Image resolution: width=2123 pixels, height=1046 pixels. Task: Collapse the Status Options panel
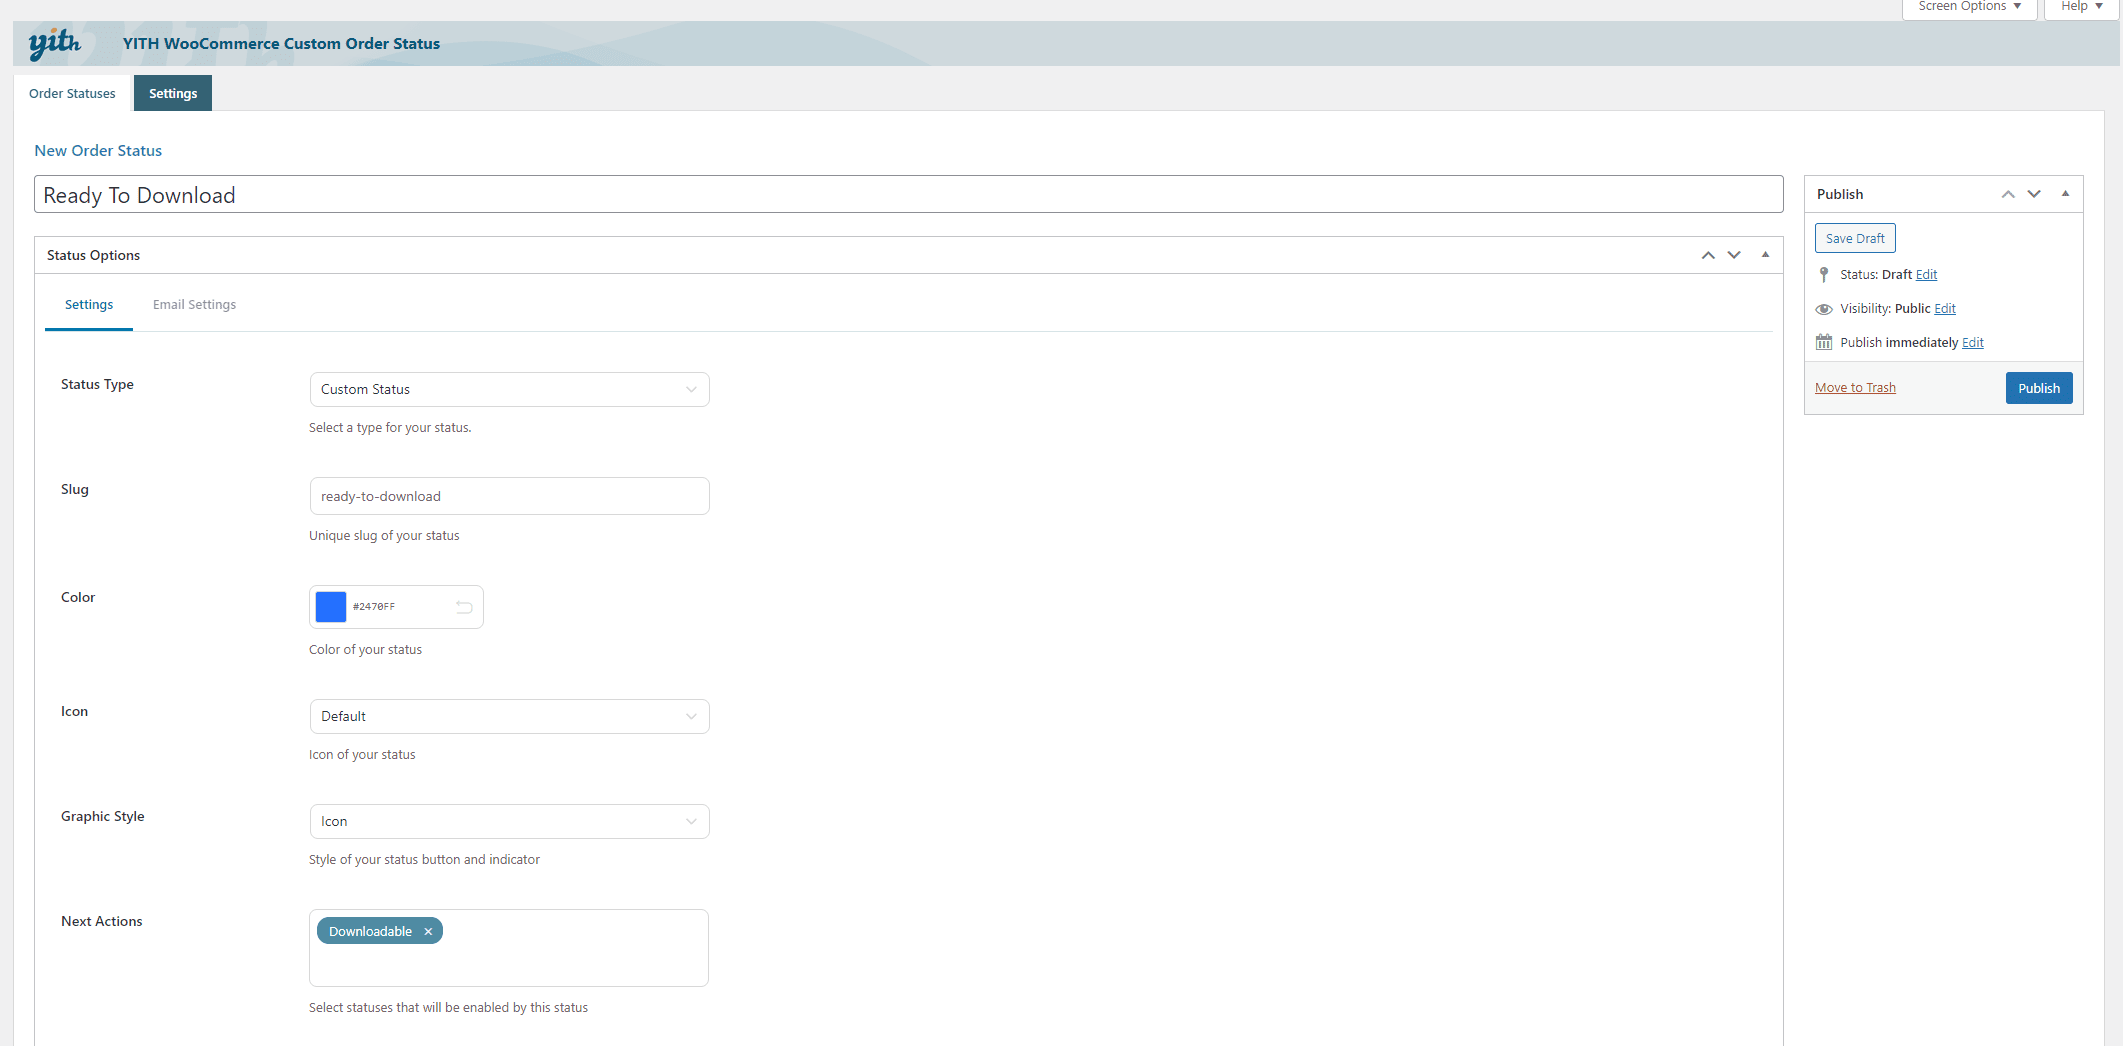(x=1765, y=255)
